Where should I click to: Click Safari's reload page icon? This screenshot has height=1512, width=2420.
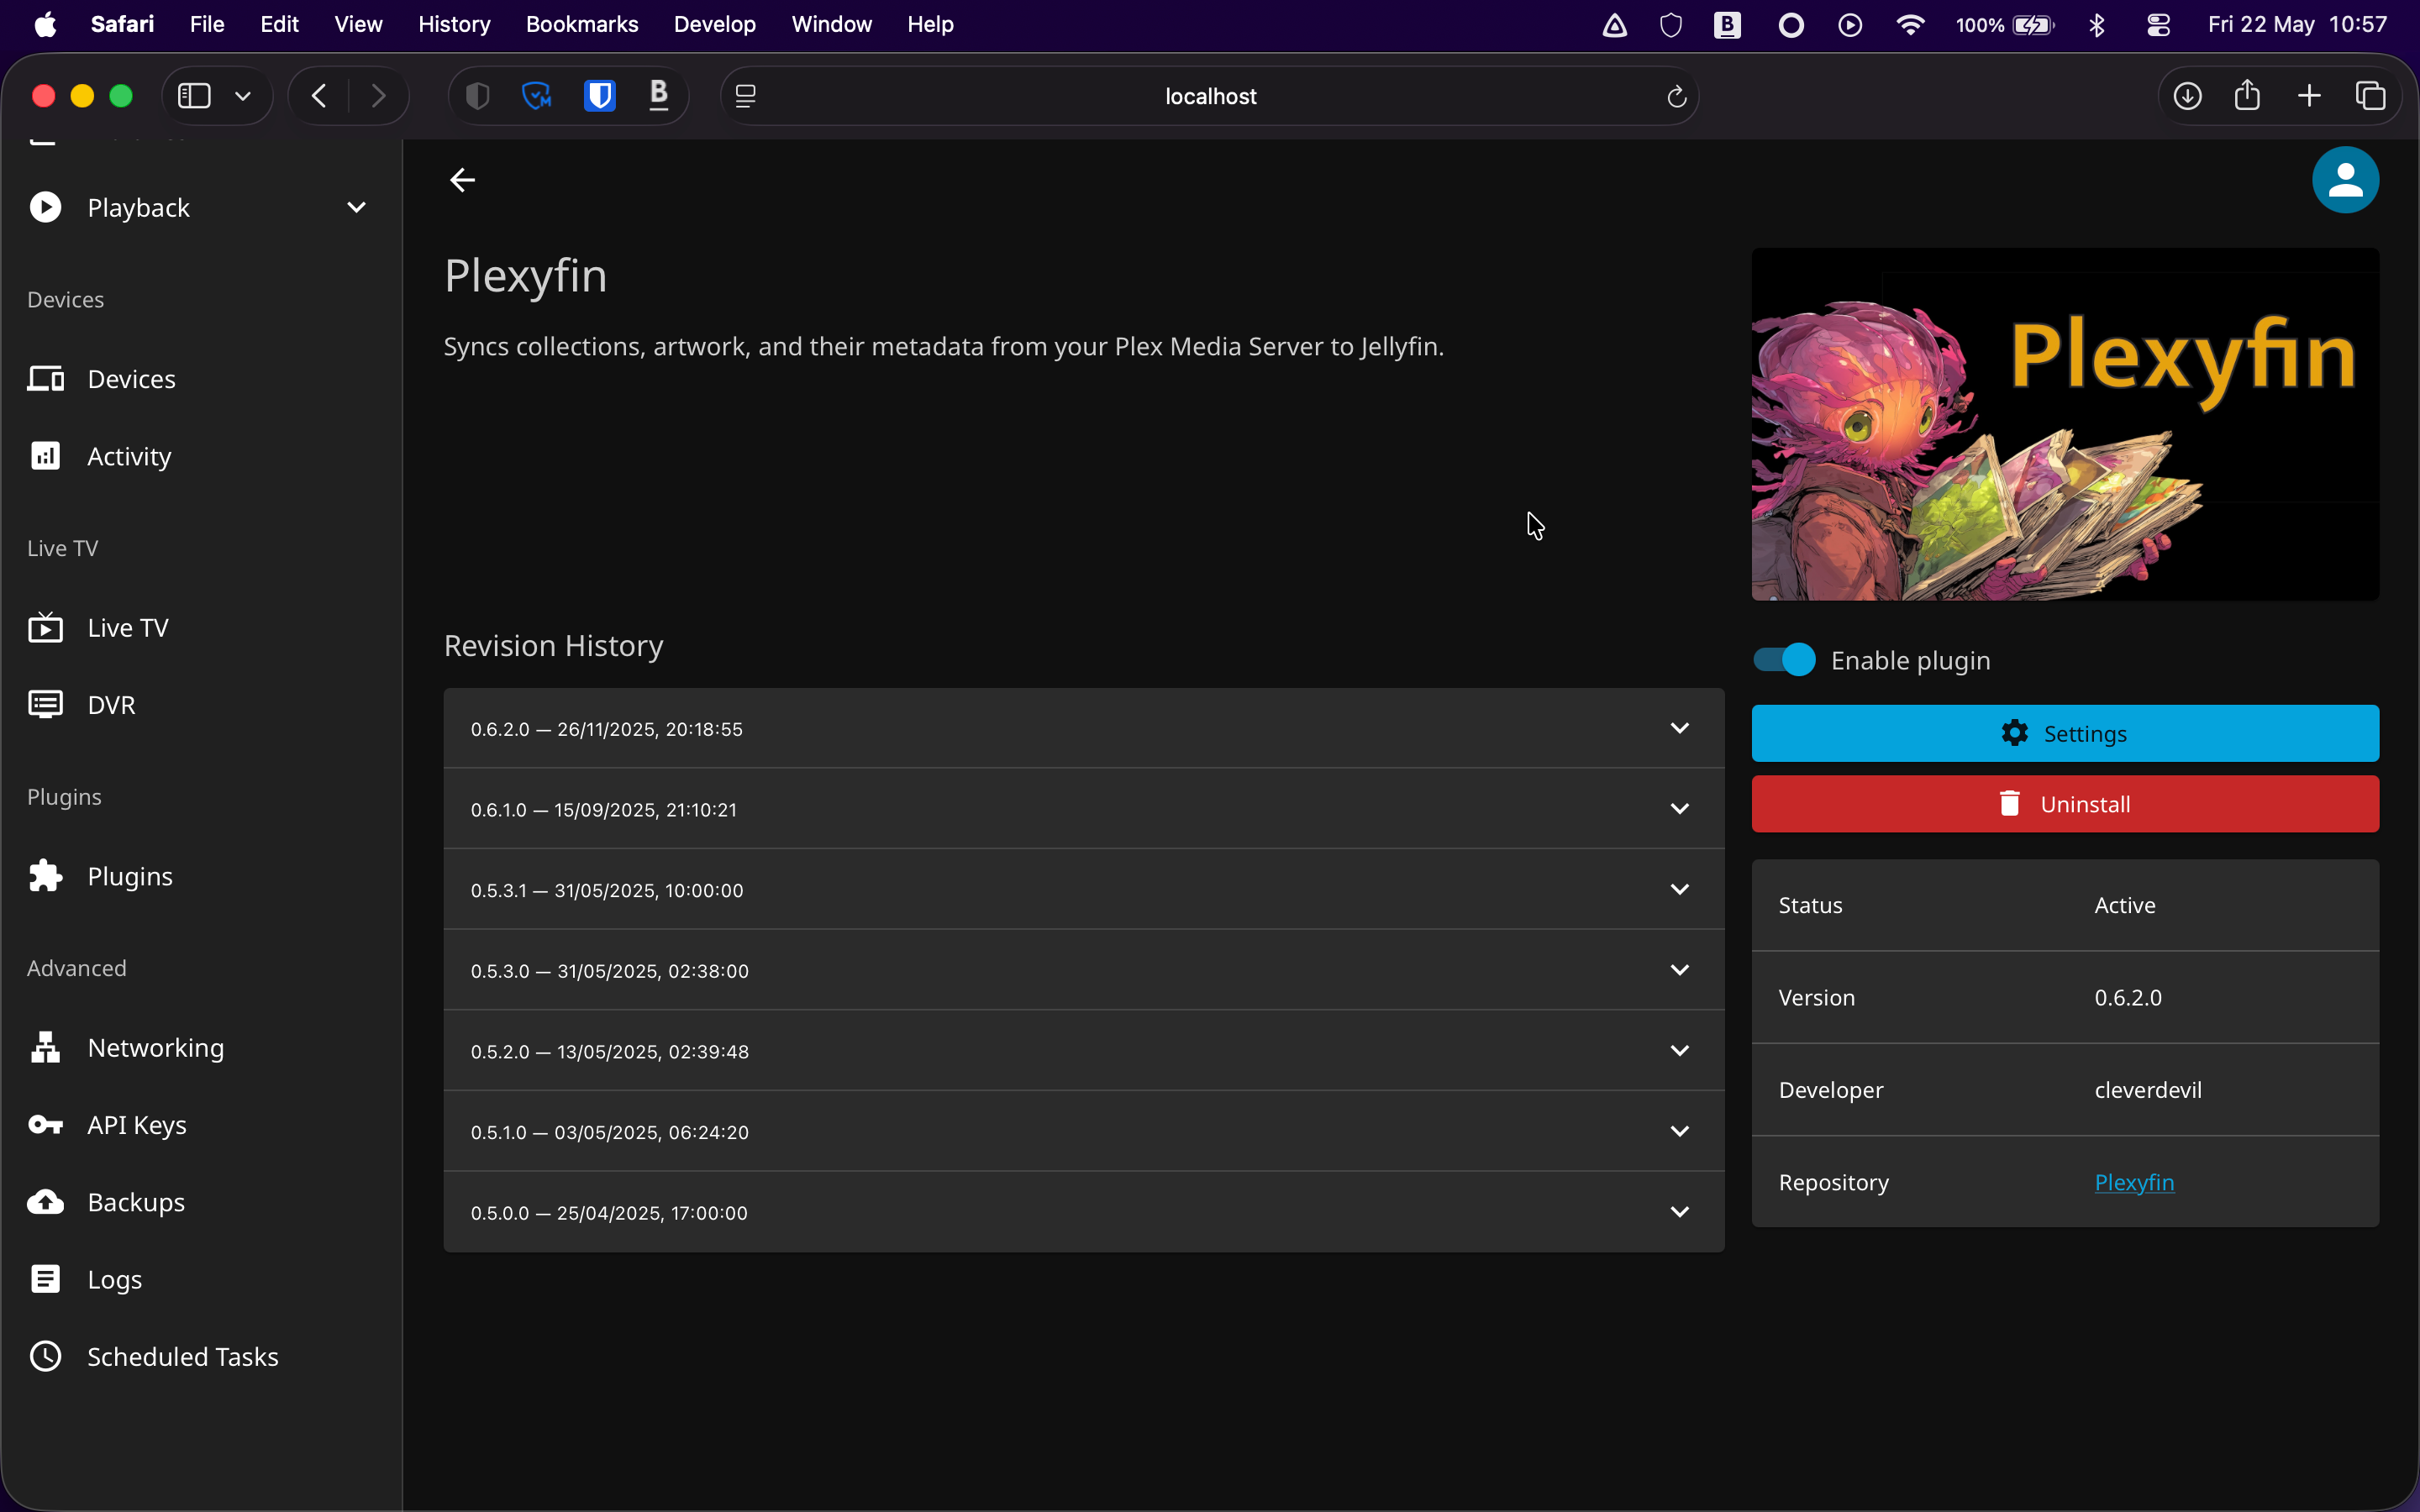(x=1677, y=96)
